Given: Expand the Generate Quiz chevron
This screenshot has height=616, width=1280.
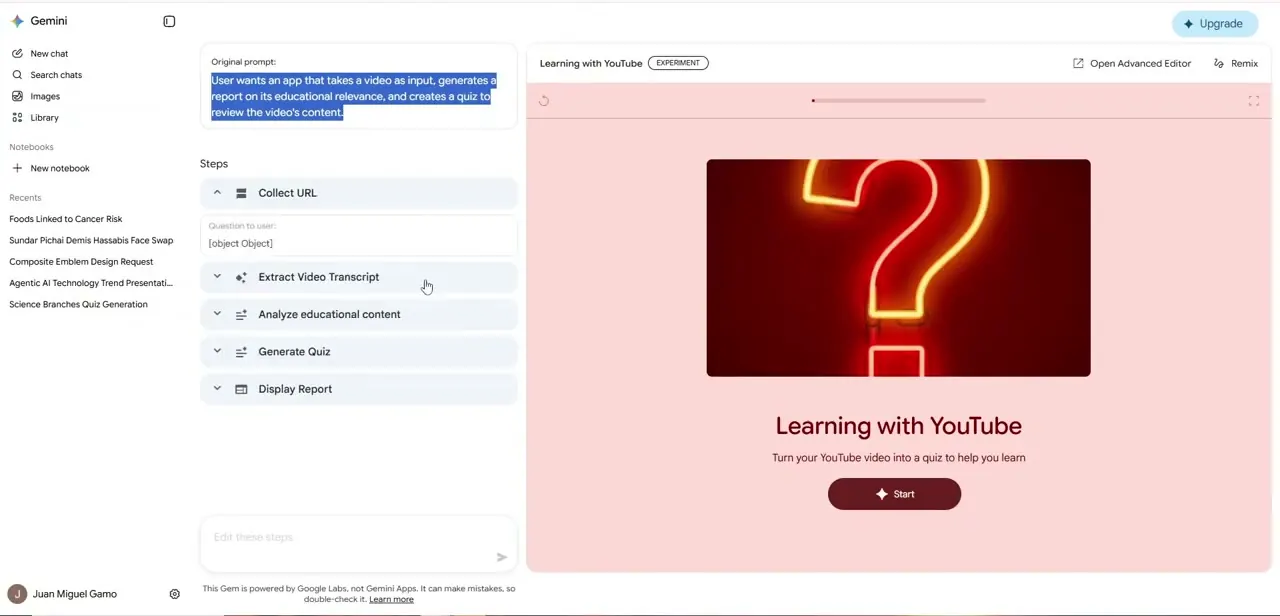Looking at the screenshot, I should pyautogui.click(x=217, y=352).
